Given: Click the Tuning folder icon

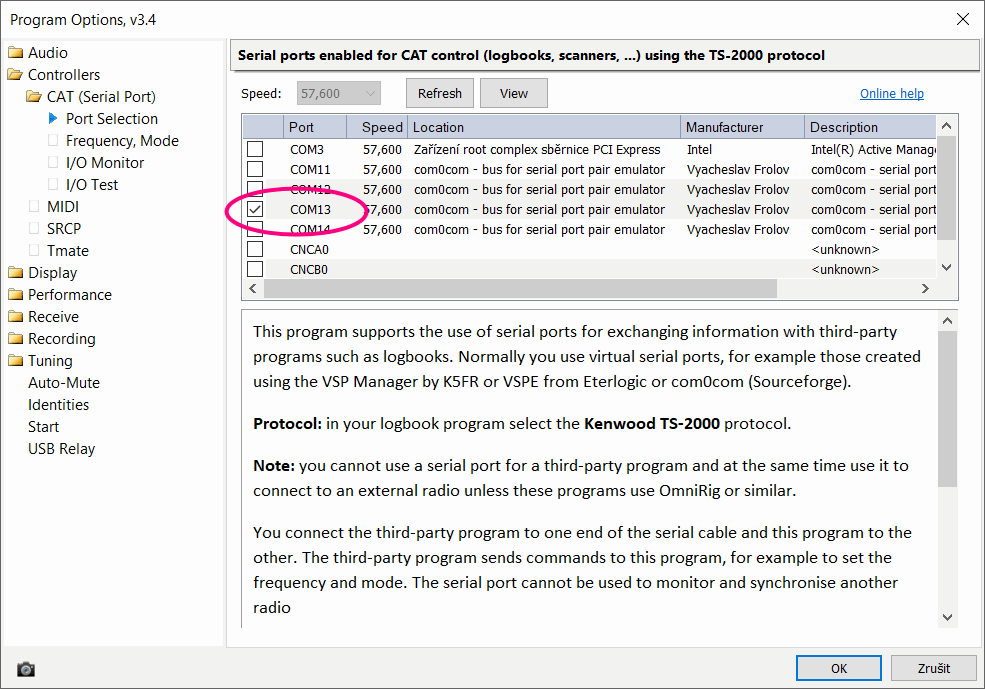Looking at the screenshot, I should (x=16, y=360).
